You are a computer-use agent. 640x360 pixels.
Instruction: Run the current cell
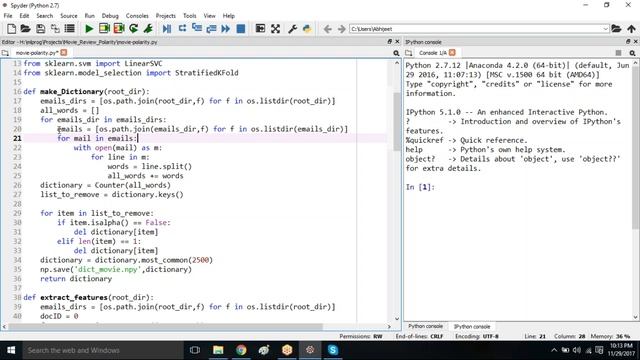tap(104, 29)
